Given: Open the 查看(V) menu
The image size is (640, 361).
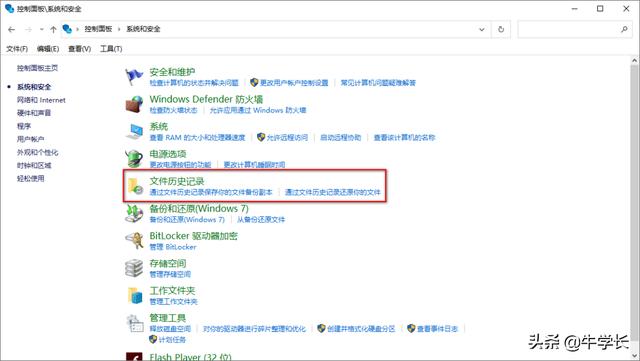Looking at the screenshot, I should pos(79,49).
